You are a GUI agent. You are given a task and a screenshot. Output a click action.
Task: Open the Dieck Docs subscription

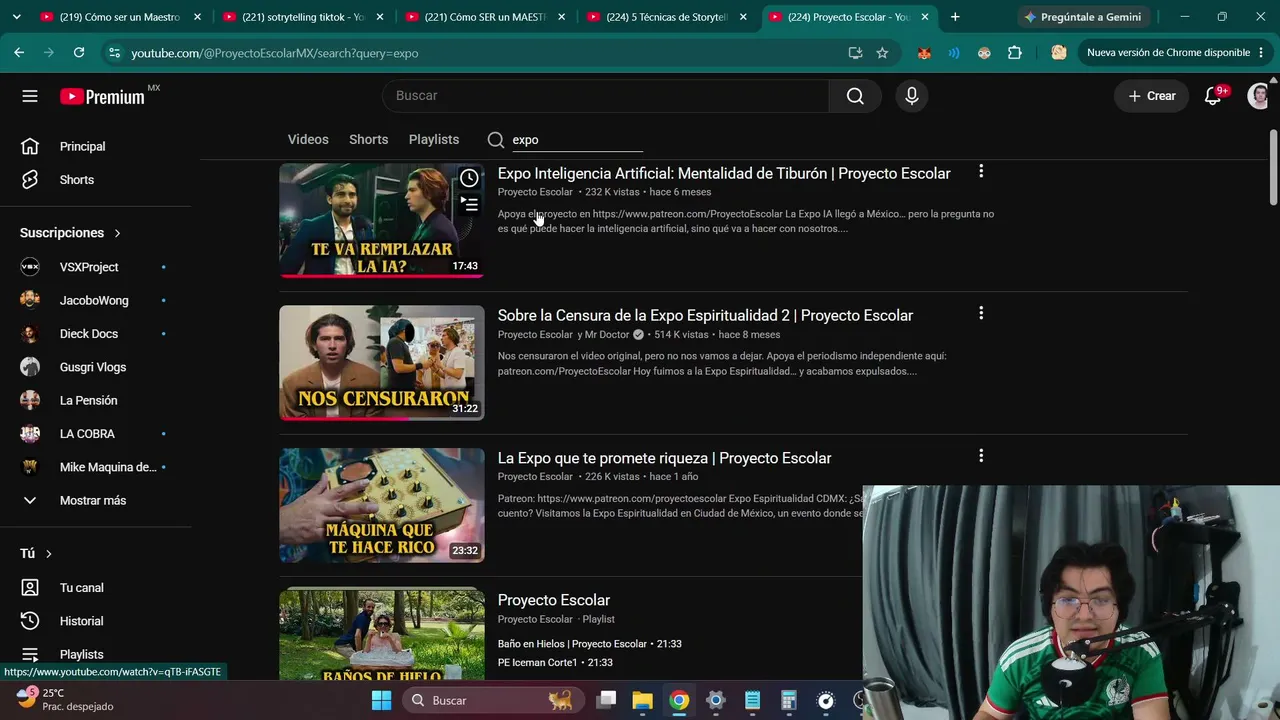click(89, 334)
